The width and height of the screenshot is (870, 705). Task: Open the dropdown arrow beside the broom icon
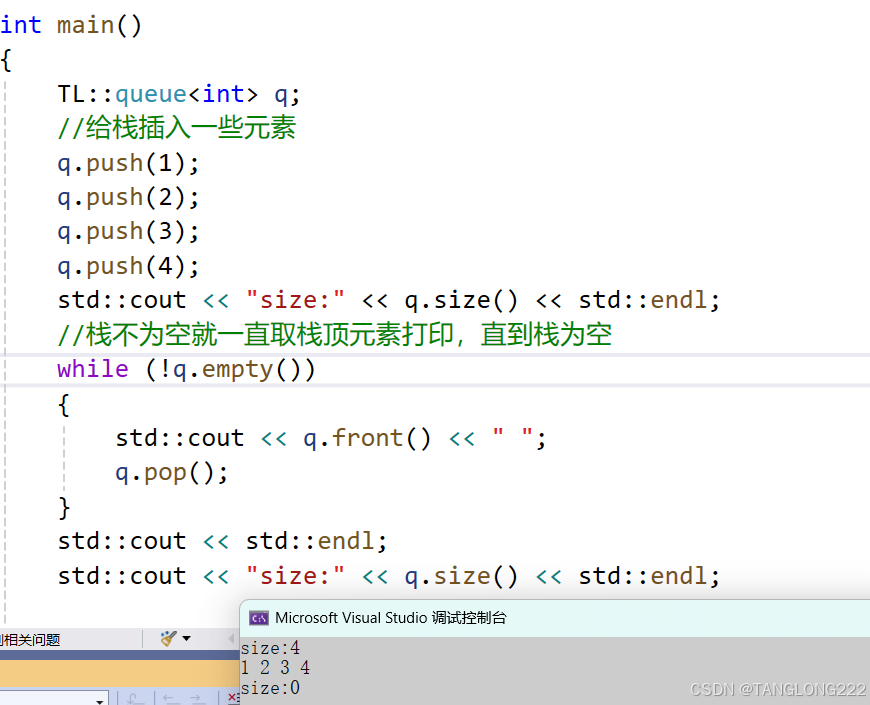pos(186,638)
